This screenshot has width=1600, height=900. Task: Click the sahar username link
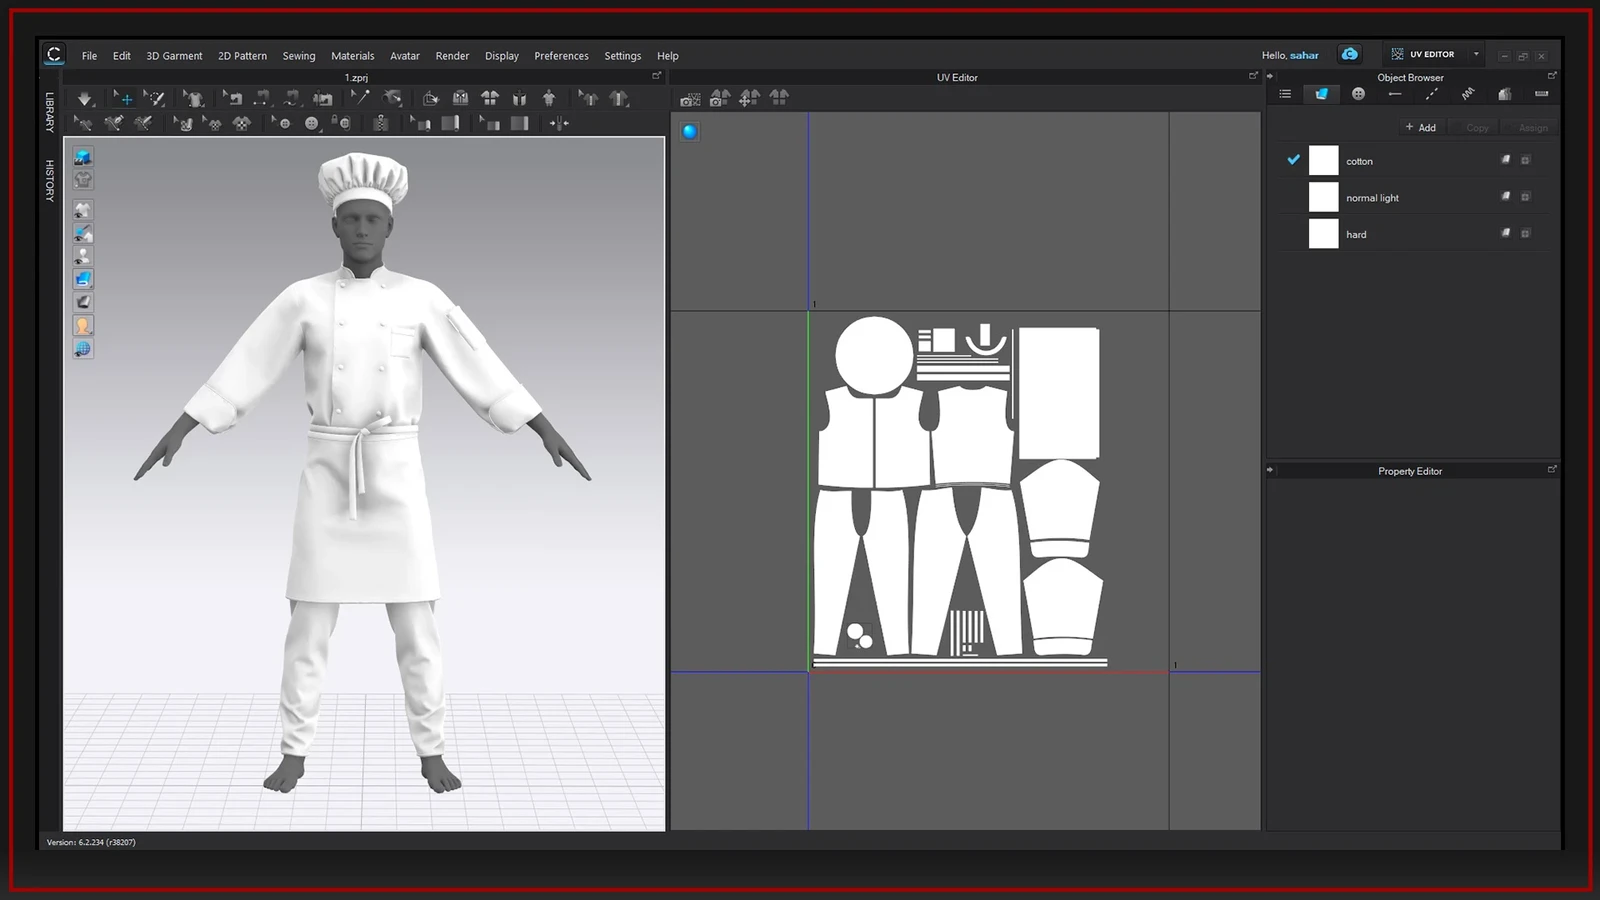coord(1304,56)
